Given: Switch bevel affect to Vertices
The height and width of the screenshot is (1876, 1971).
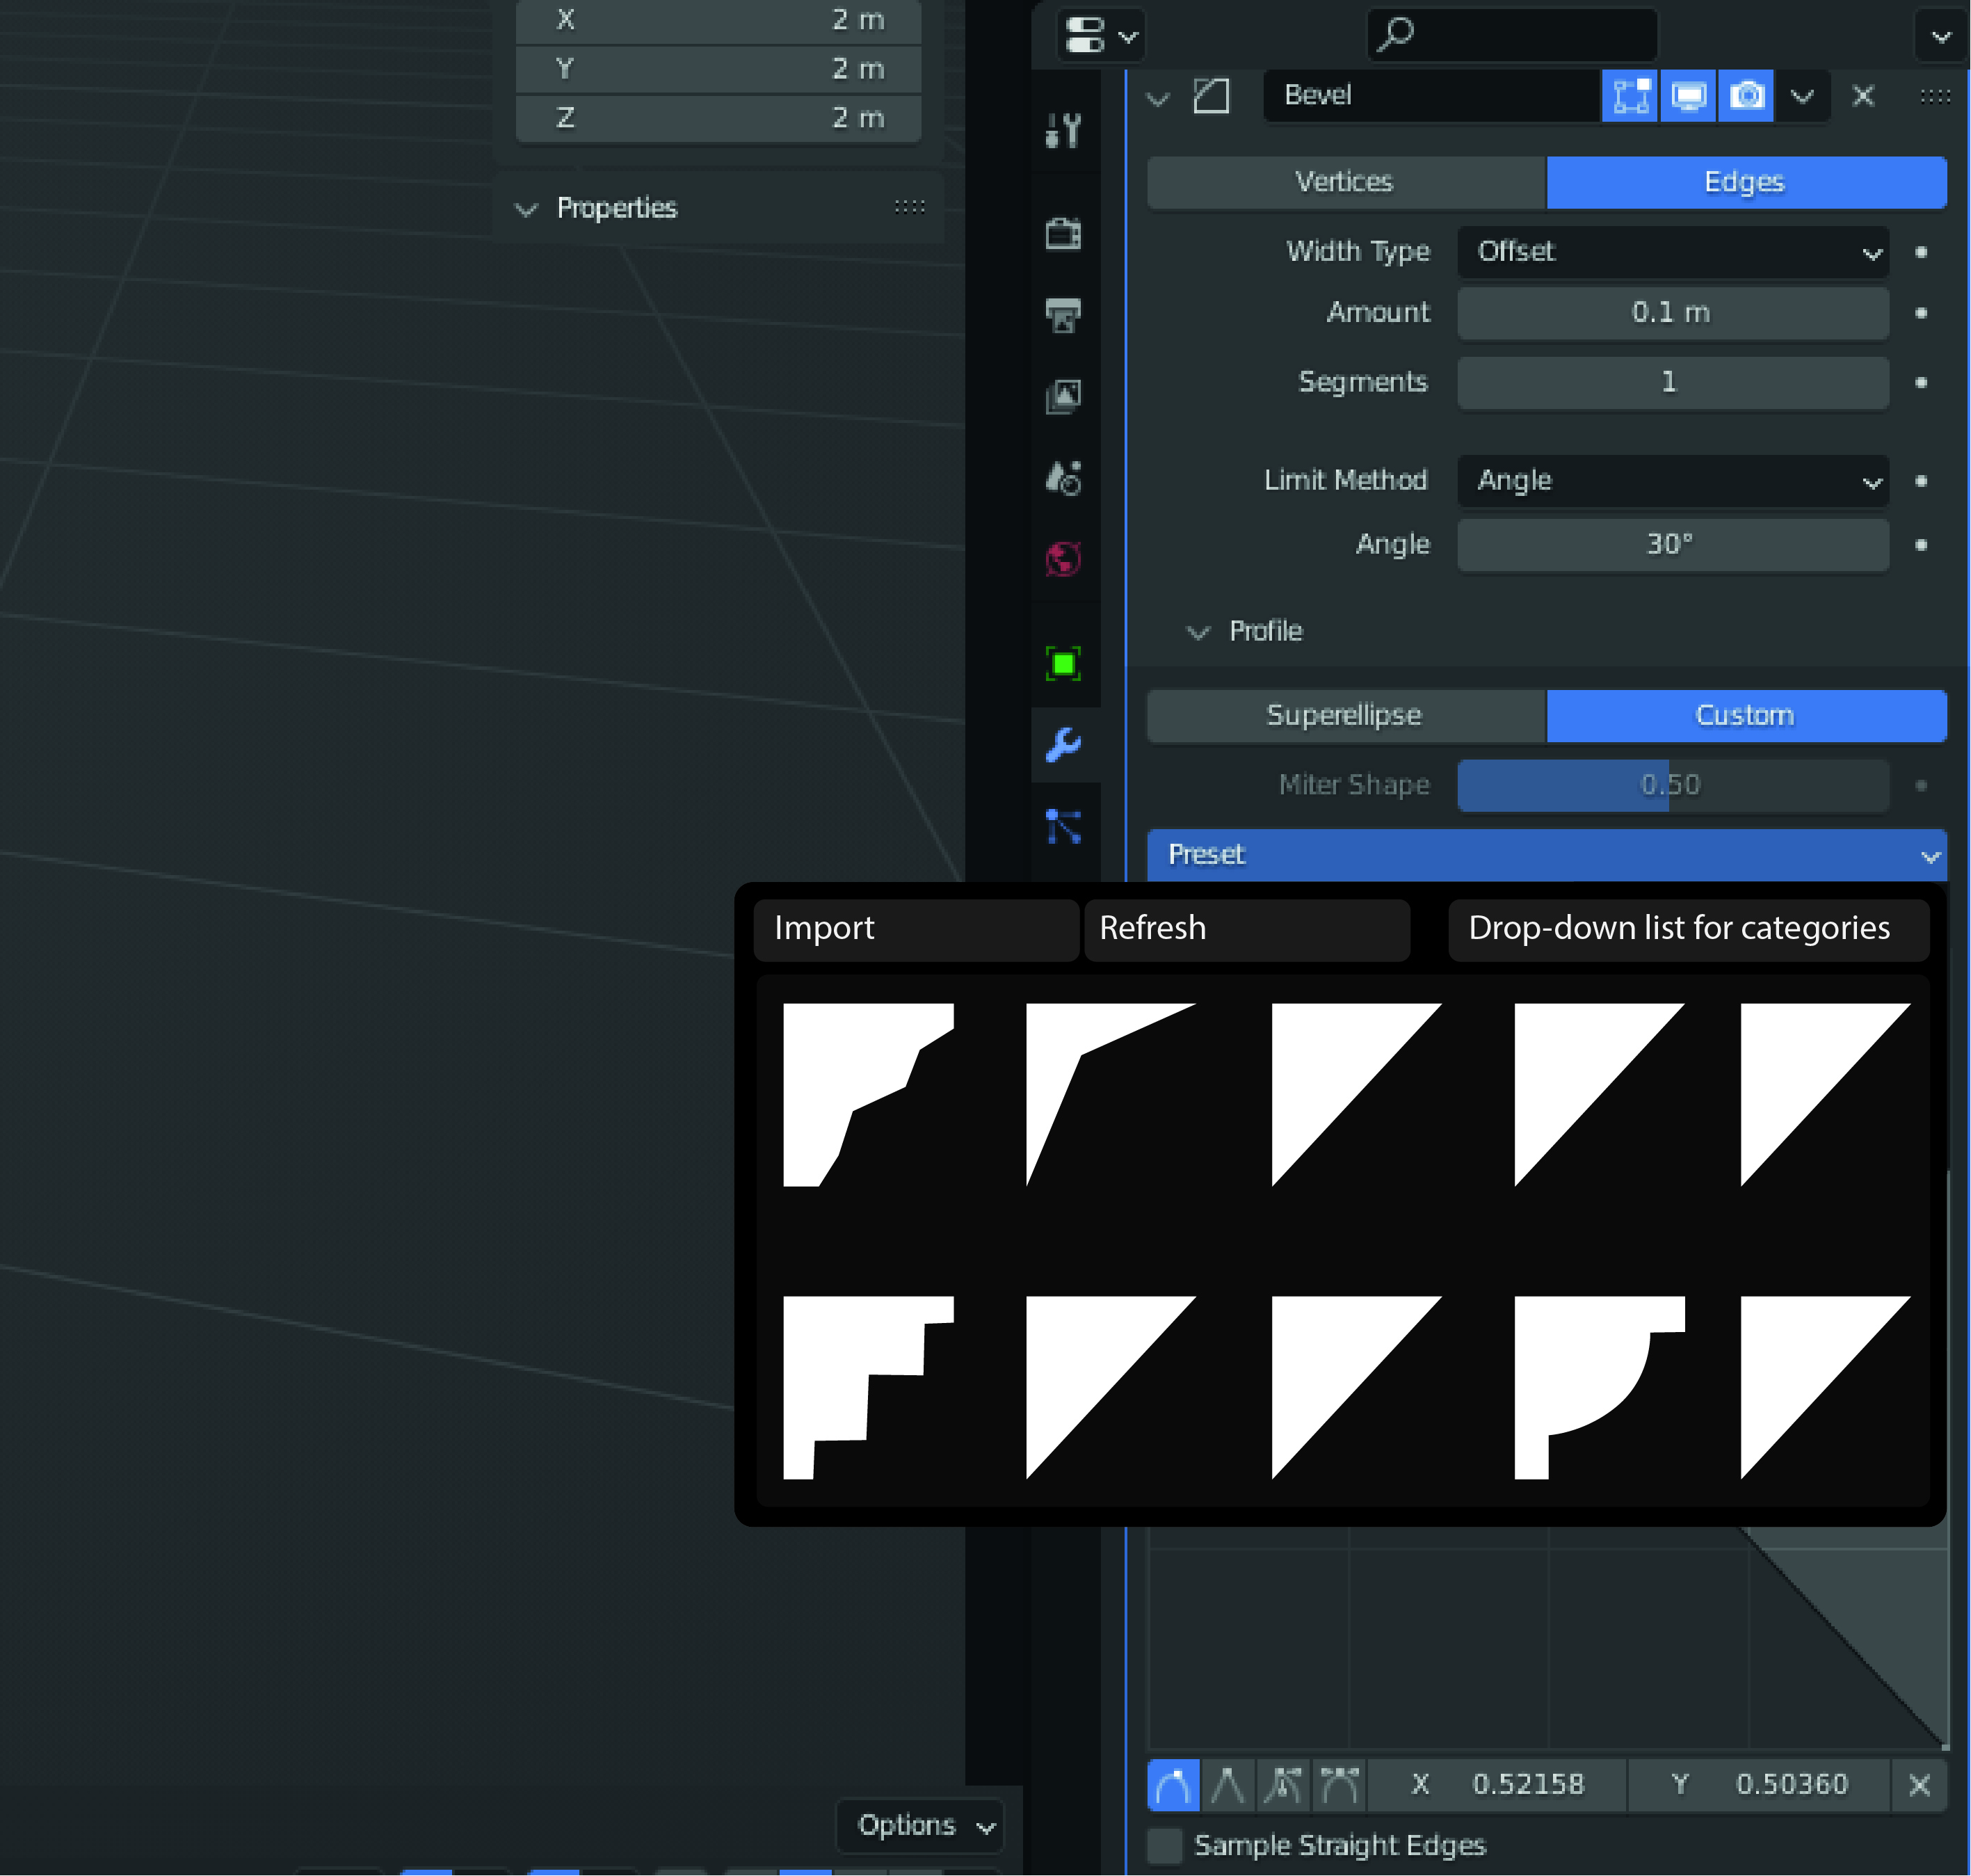Looking at the screenshot, I should (x=1346, y=182).
